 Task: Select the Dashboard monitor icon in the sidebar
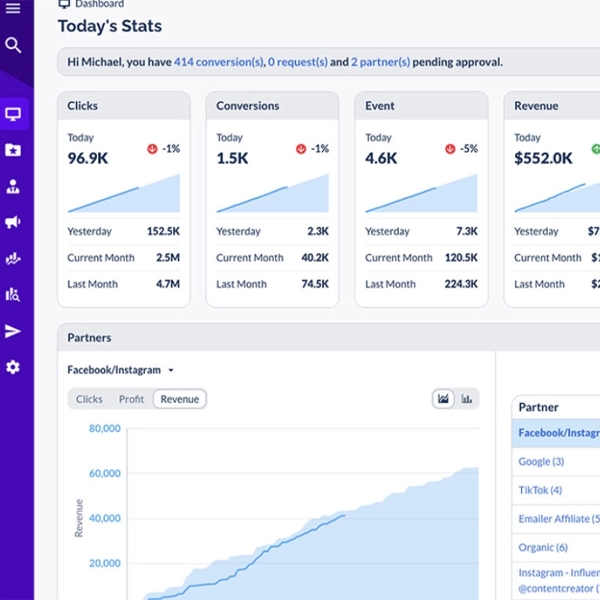pos(13,114)
